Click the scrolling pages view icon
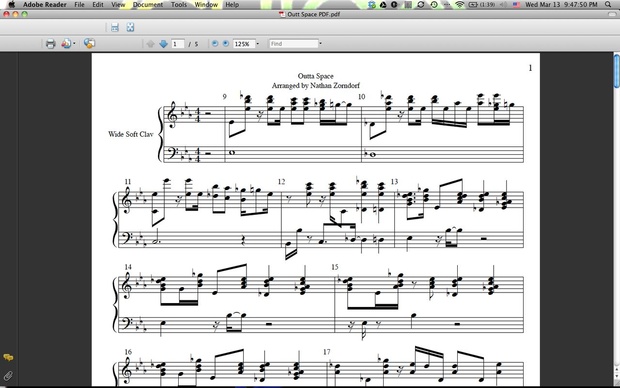Viewport: 620px width, 388px height. coord(115,27)
